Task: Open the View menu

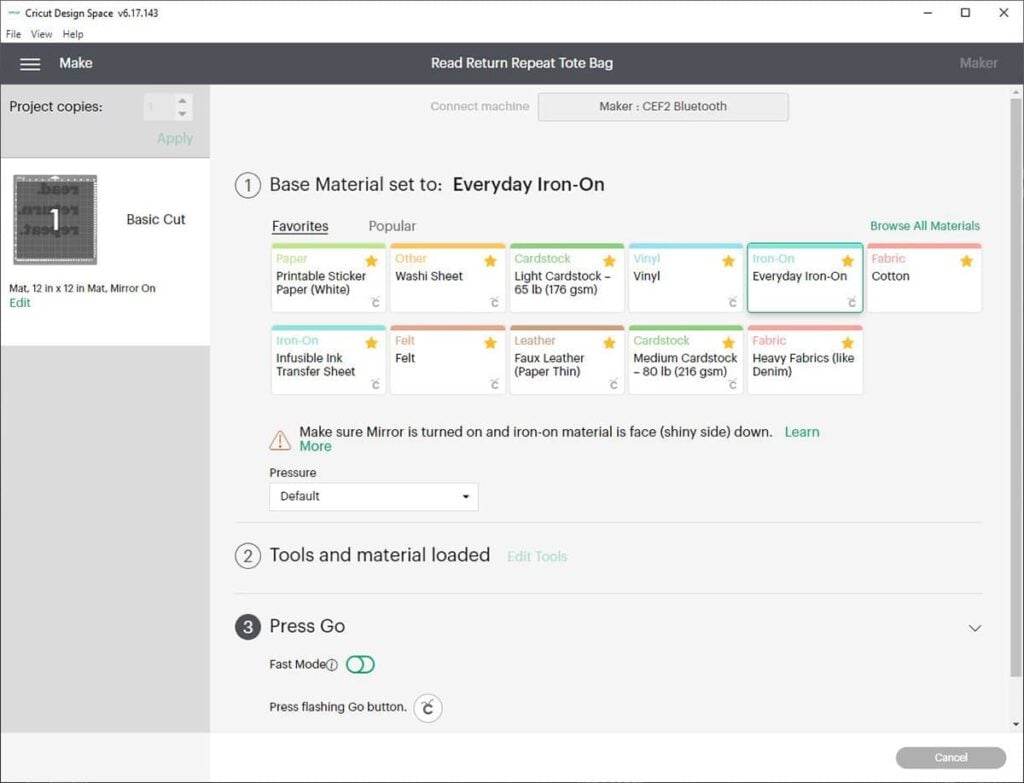Action: click(41, 34)
